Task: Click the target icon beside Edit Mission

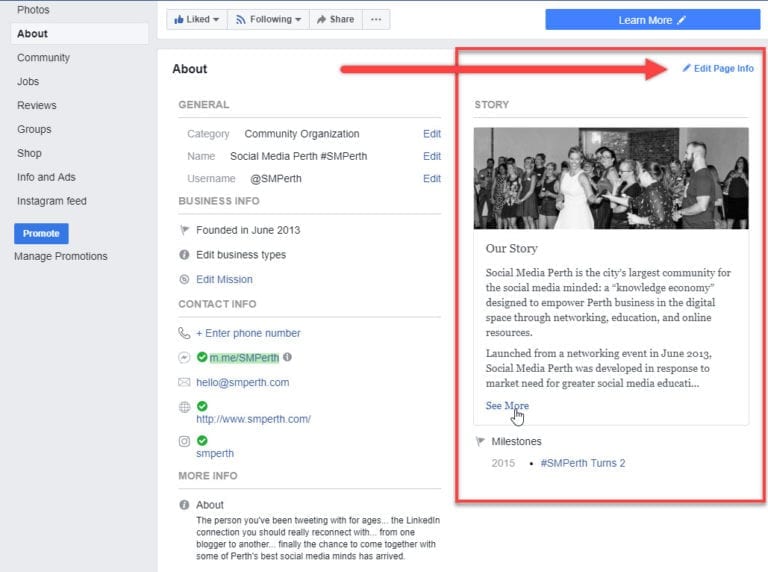Action: (x=184, y=279)
